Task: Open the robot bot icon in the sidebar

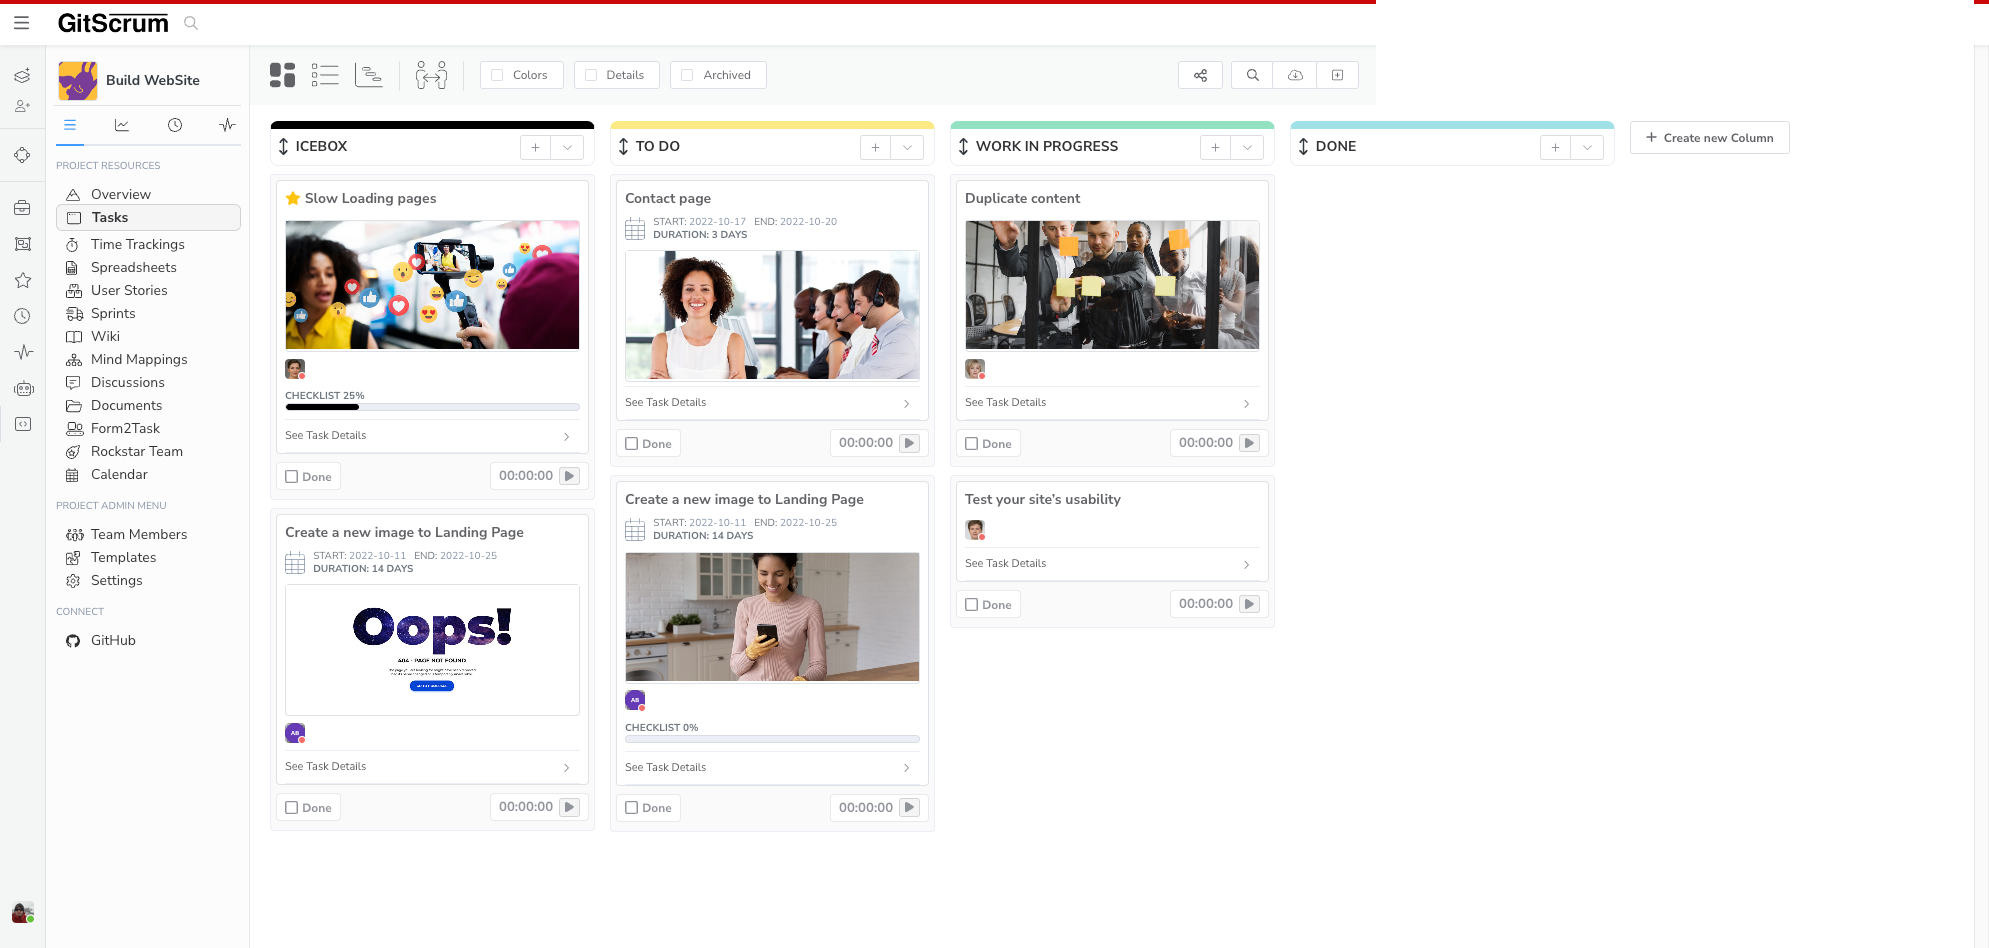Action: click(22, 388)
